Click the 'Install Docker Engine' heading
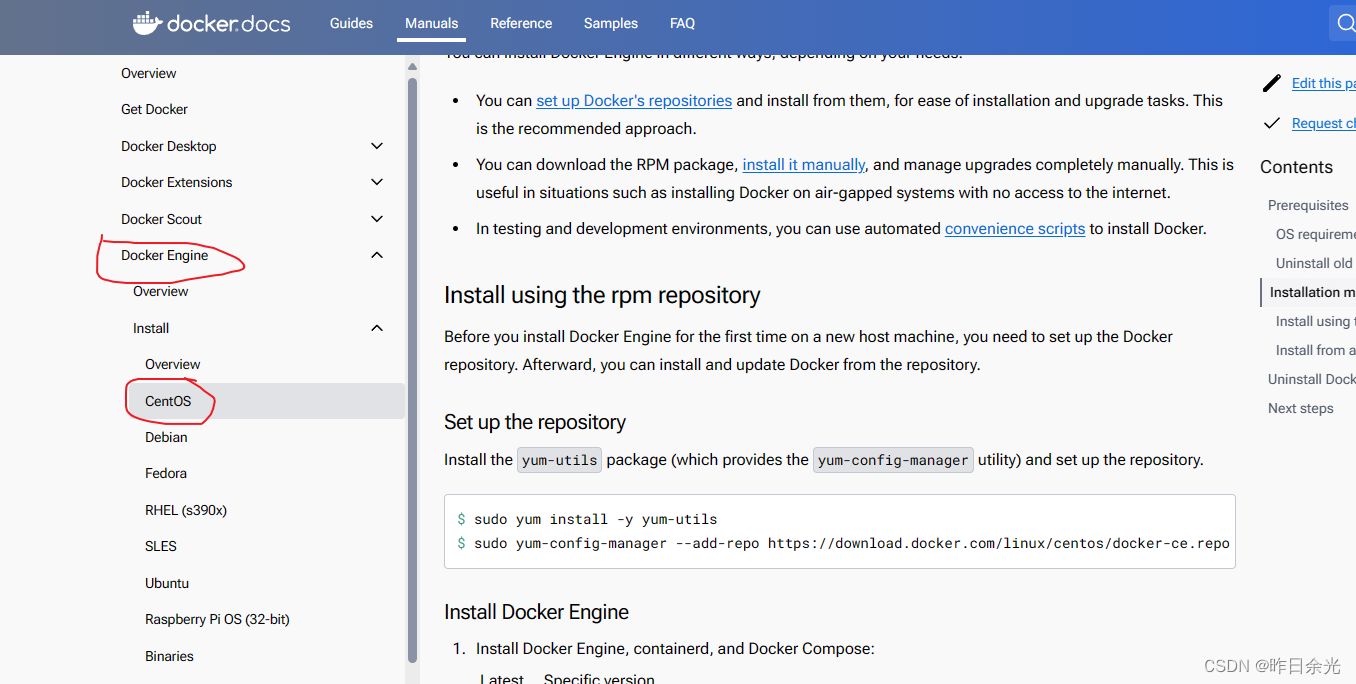 tap(536, 612)
